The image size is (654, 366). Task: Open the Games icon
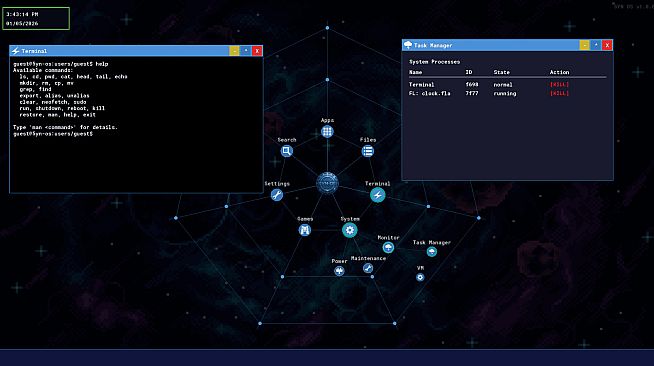click(x=304, y=230)
